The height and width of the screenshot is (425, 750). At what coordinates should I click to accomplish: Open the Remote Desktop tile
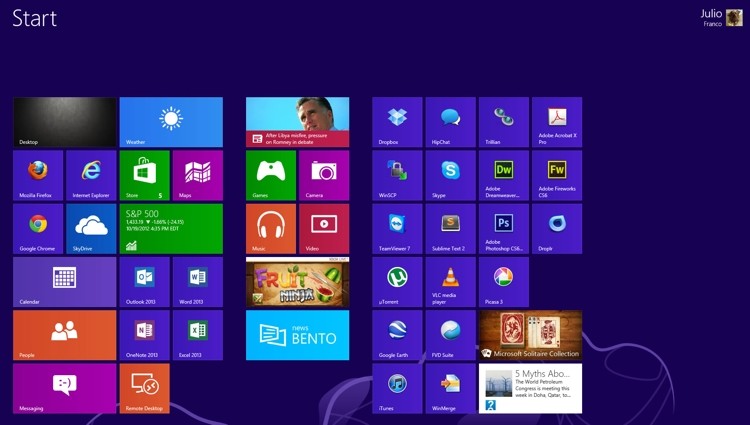(144, 388)
